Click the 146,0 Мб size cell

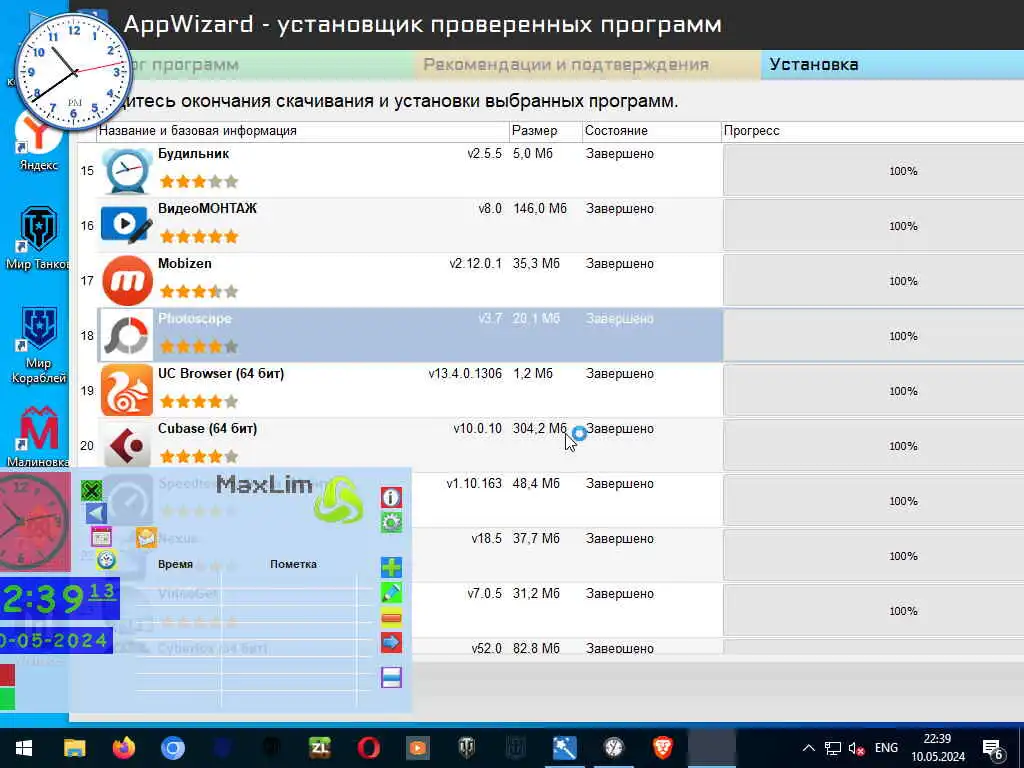[x=539, y=209]
